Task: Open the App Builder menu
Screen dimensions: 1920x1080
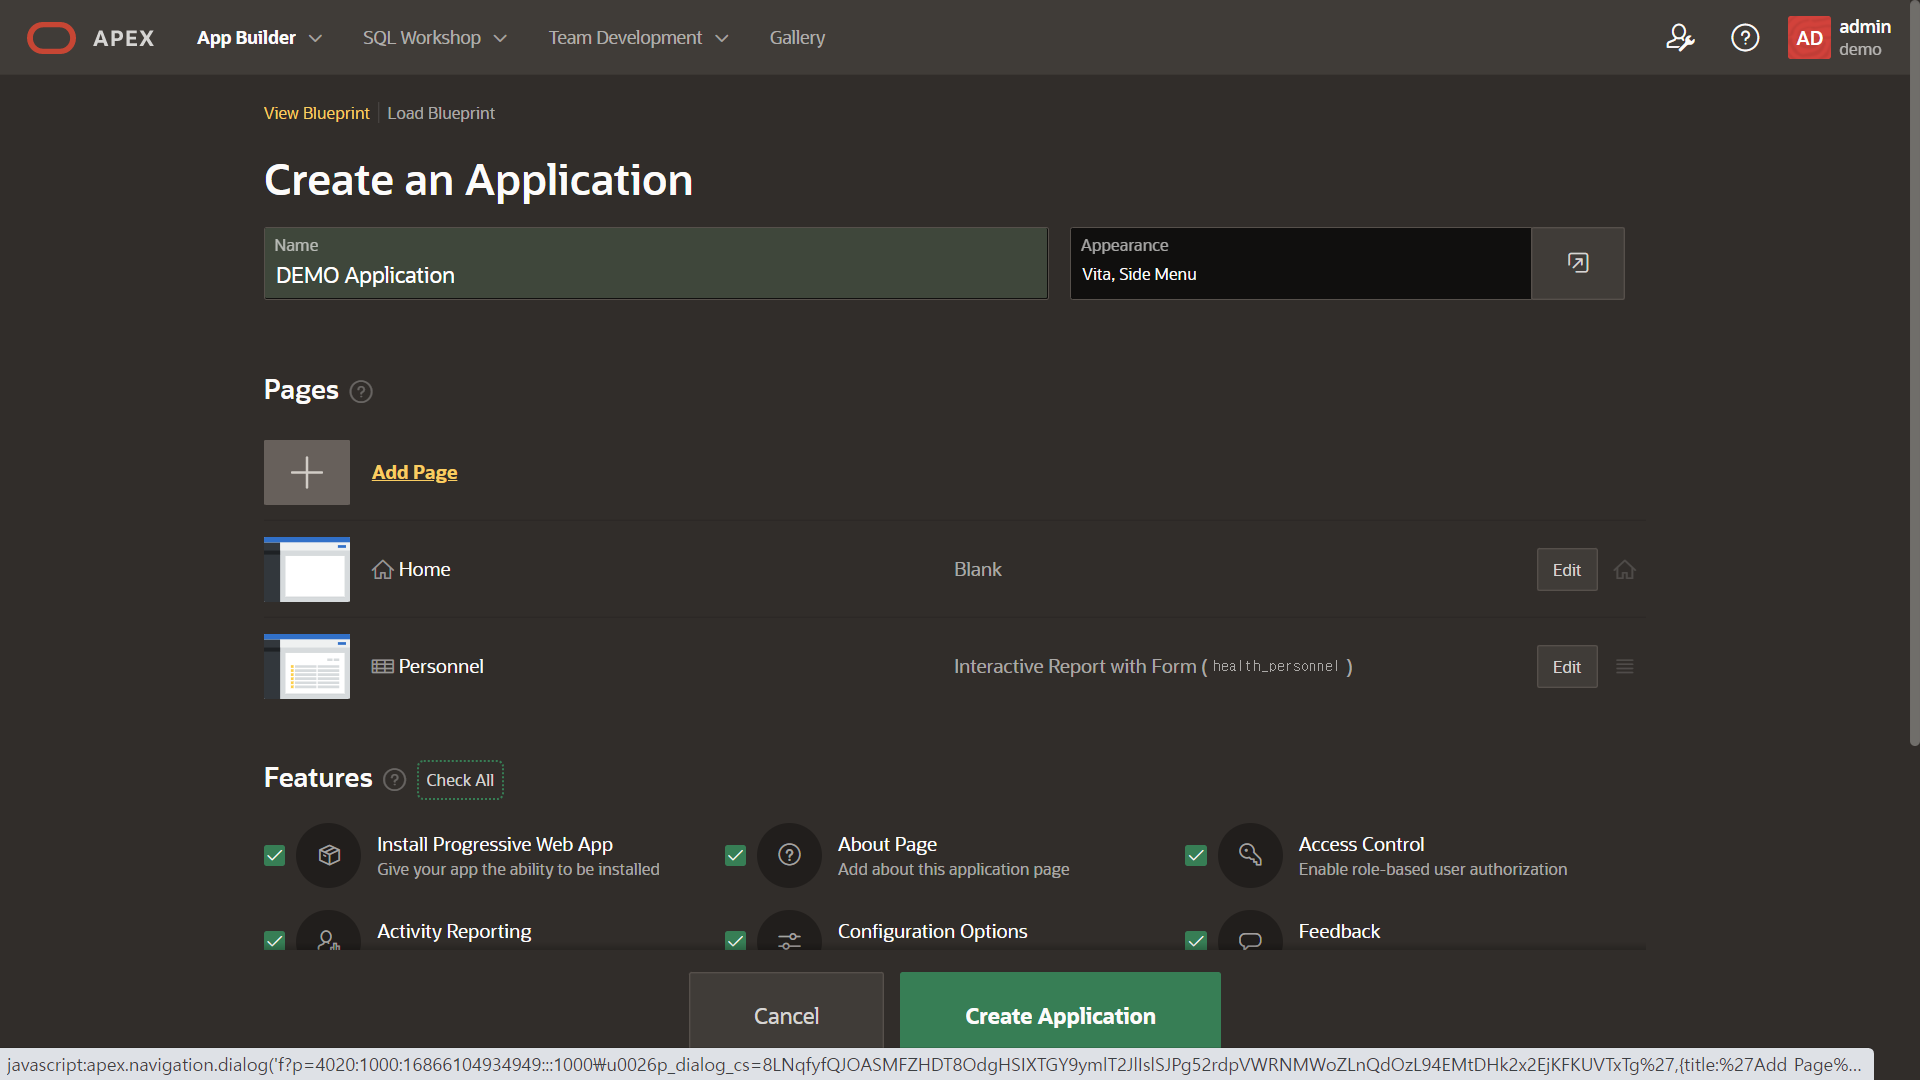Action: coord(246,38)
